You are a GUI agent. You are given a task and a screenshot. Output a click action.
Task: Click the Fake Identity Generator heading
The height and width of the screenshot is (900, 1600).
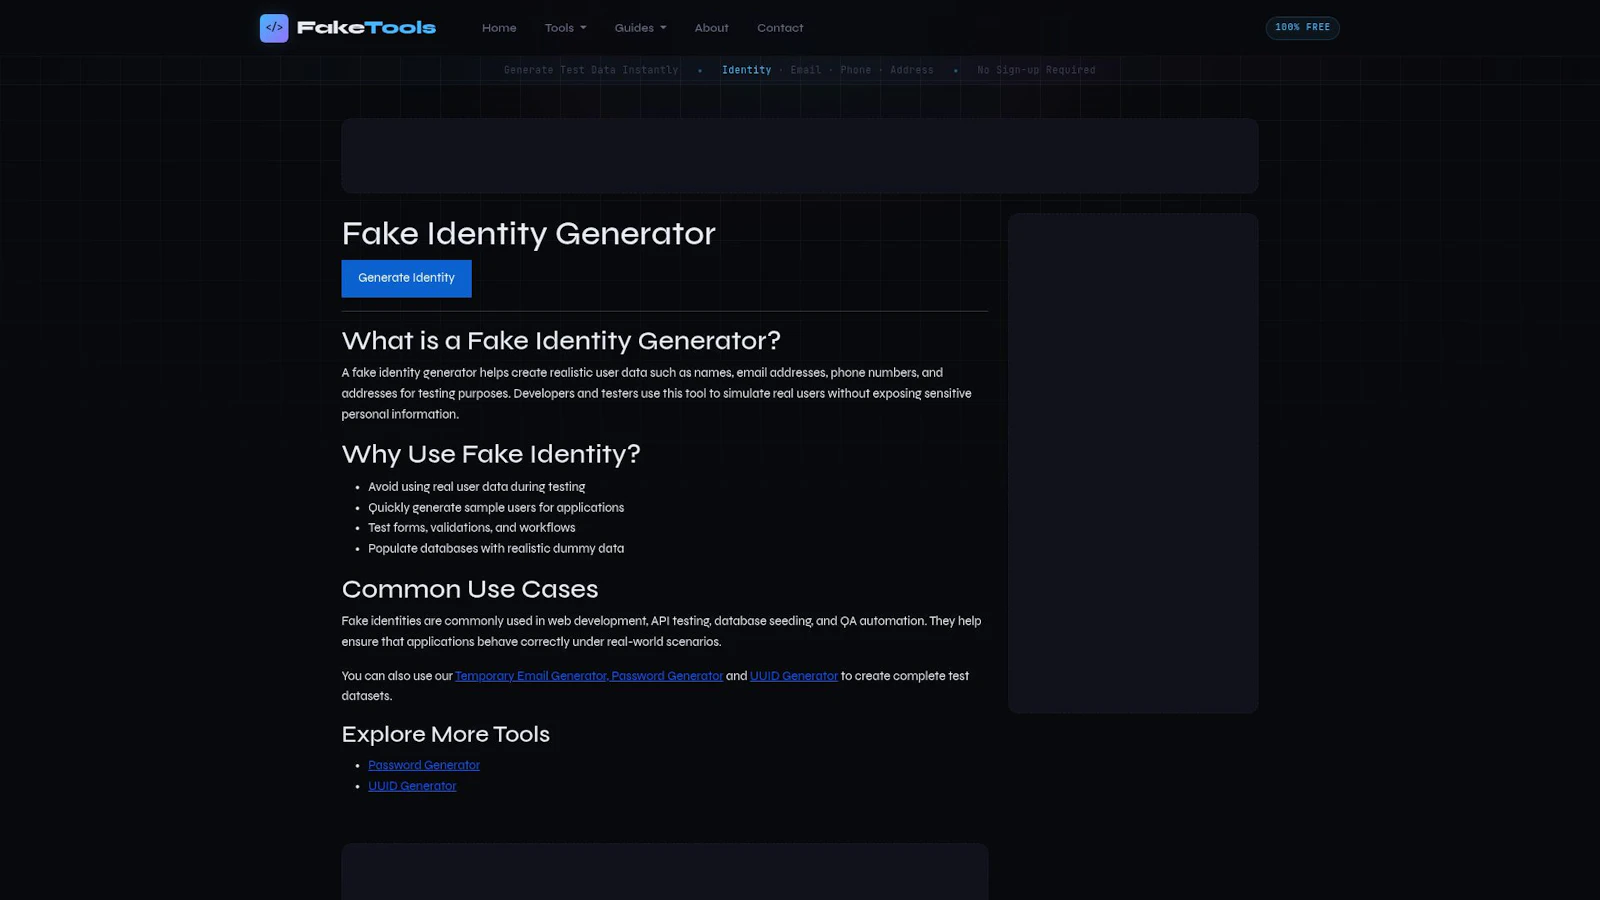click(x=529, y=234)
